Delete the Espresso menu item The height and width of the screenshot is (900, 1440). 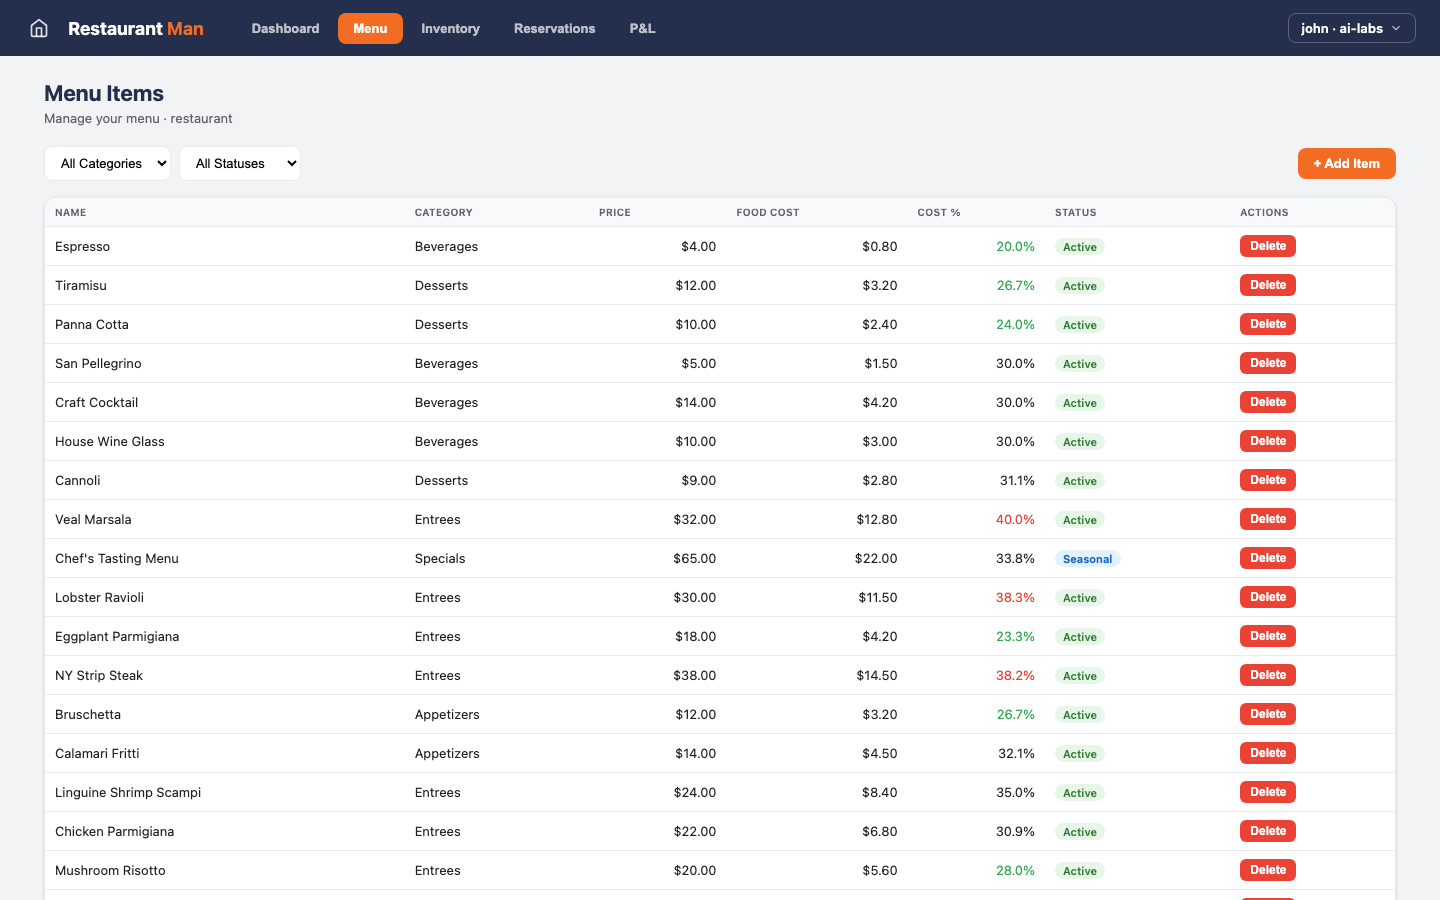tap(1267, 245)
